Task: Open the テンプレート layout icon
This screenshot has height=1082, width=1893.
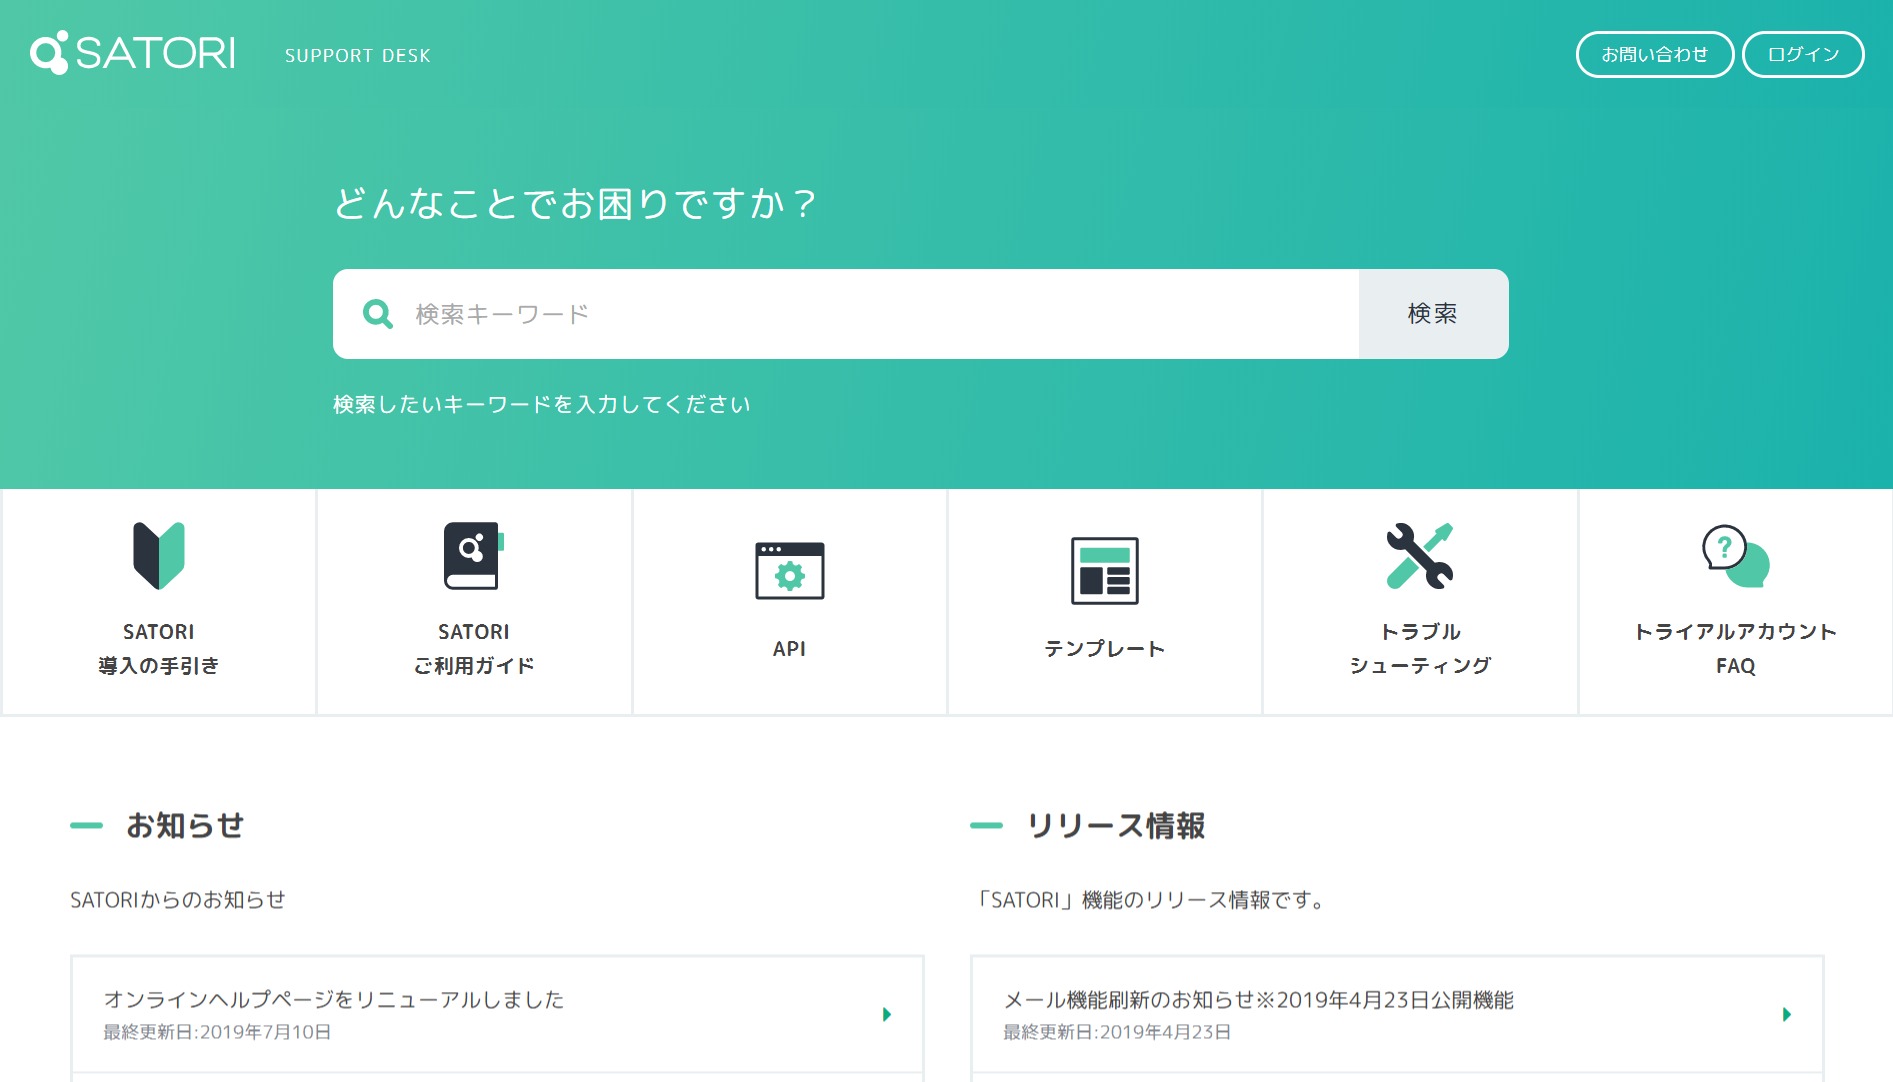Action: click(1105, 571)
